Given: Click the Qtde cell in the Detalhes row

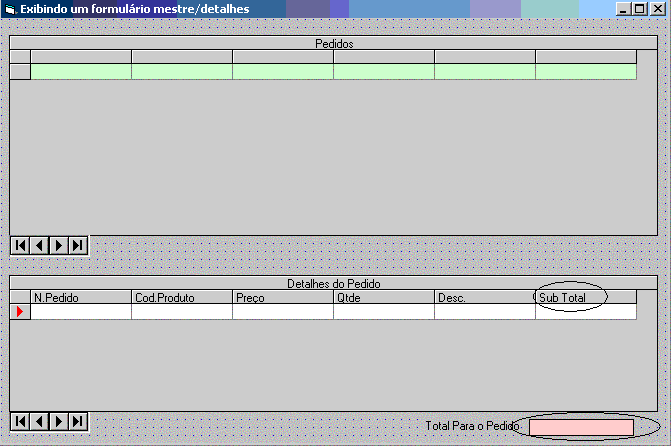Looking at the screenshot, I should point(384,312).
